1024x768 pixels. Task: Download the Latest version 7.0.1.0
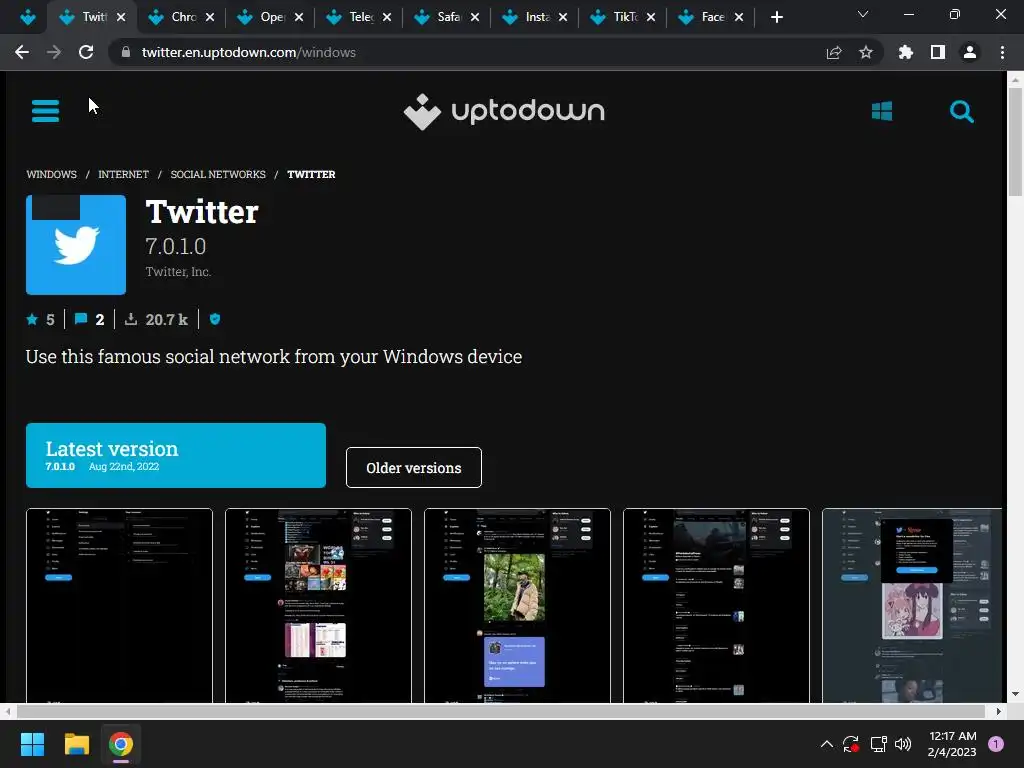(176, 455)
